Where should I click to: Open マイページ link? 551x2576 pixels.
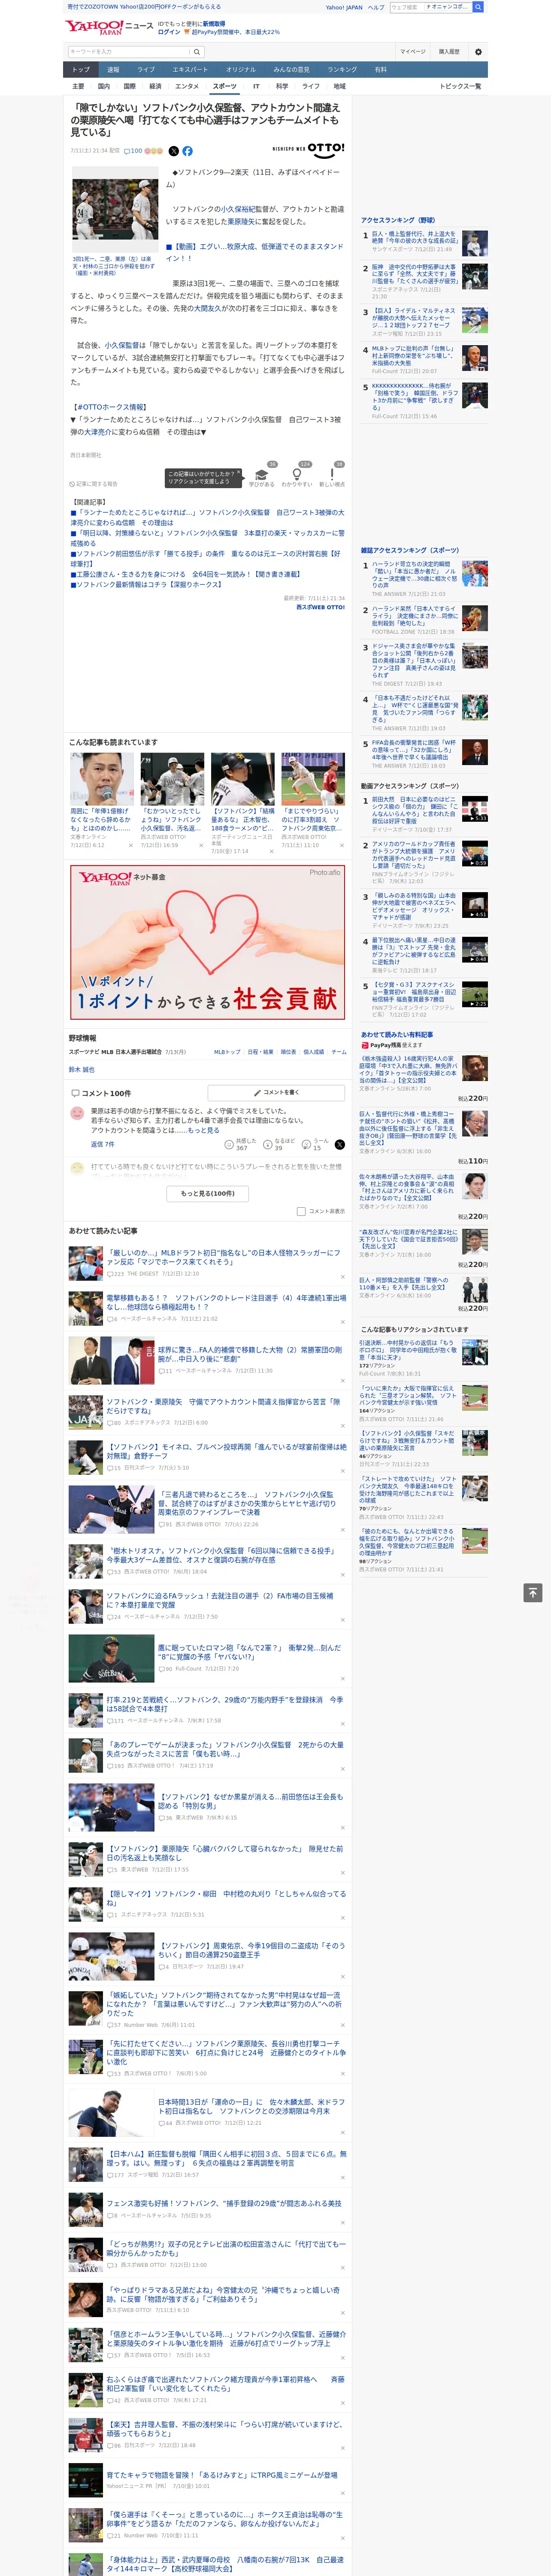click(x=412, y=51)
